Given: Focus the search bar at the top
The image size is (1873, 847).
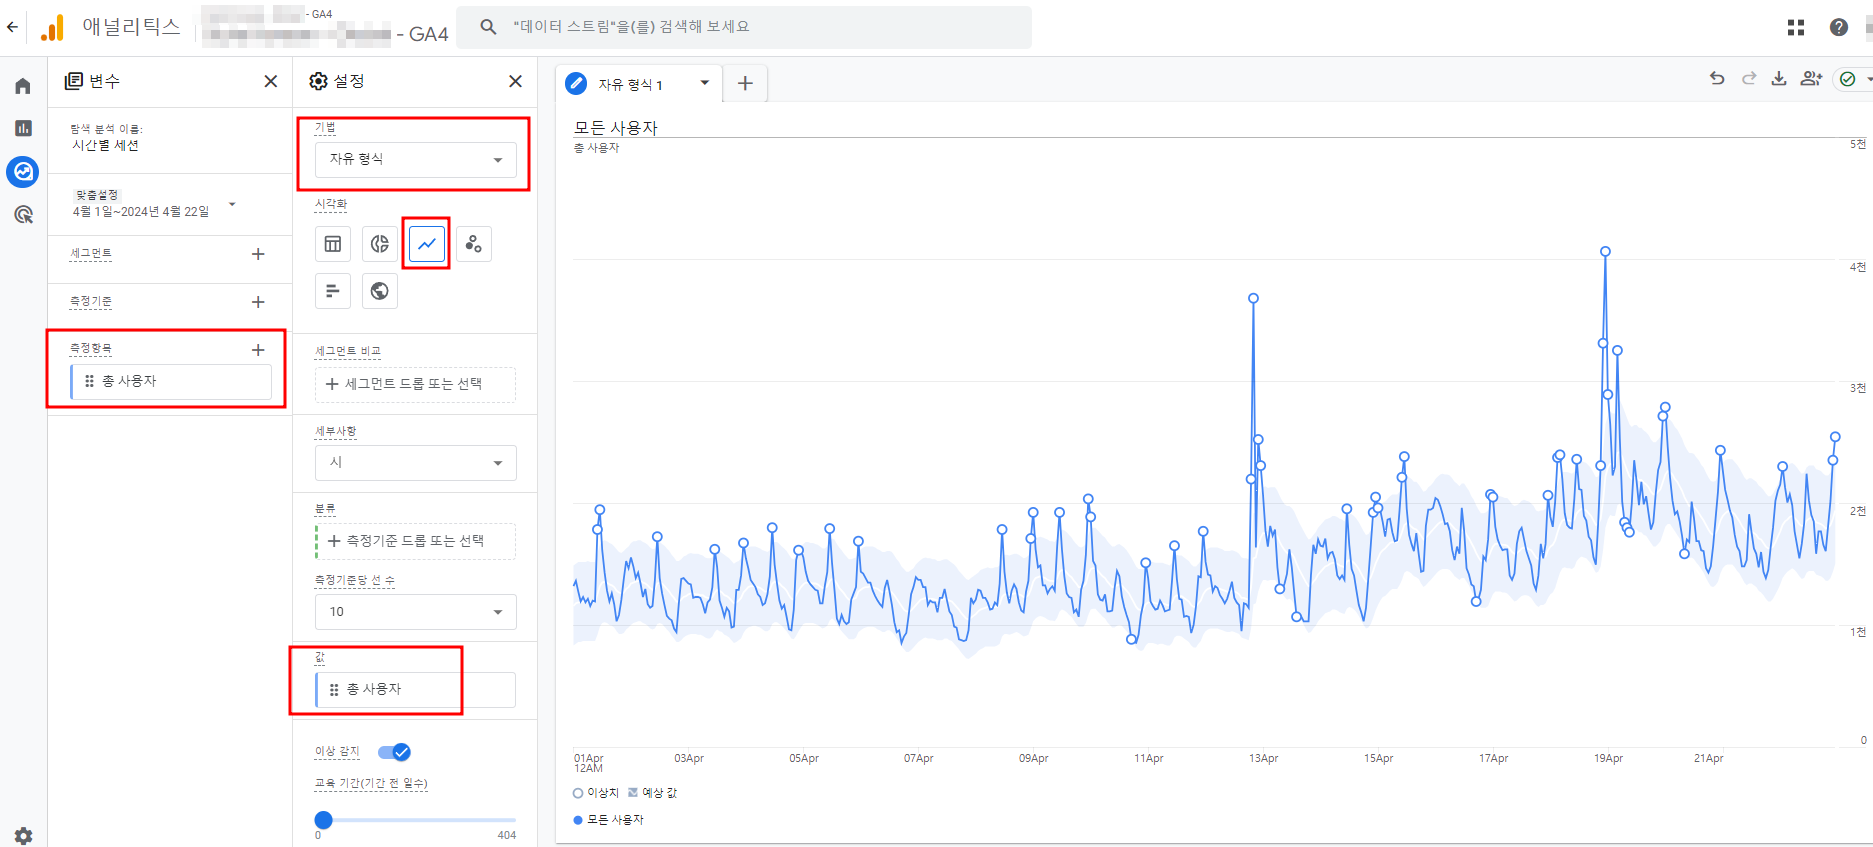Looking at the screenshot, I should click(744, 27).
